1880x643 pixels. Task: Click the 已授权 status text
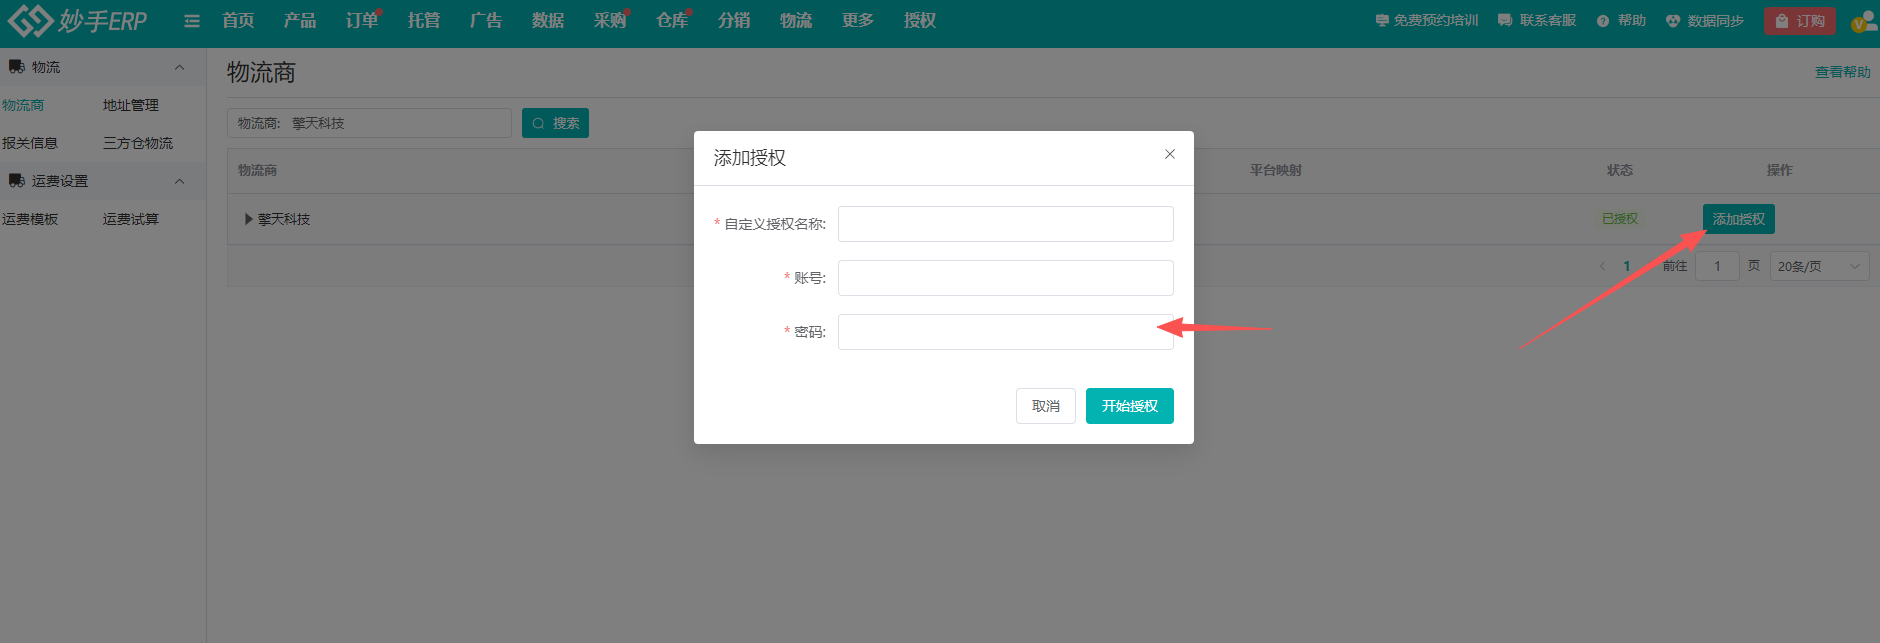pos(1620,219)
